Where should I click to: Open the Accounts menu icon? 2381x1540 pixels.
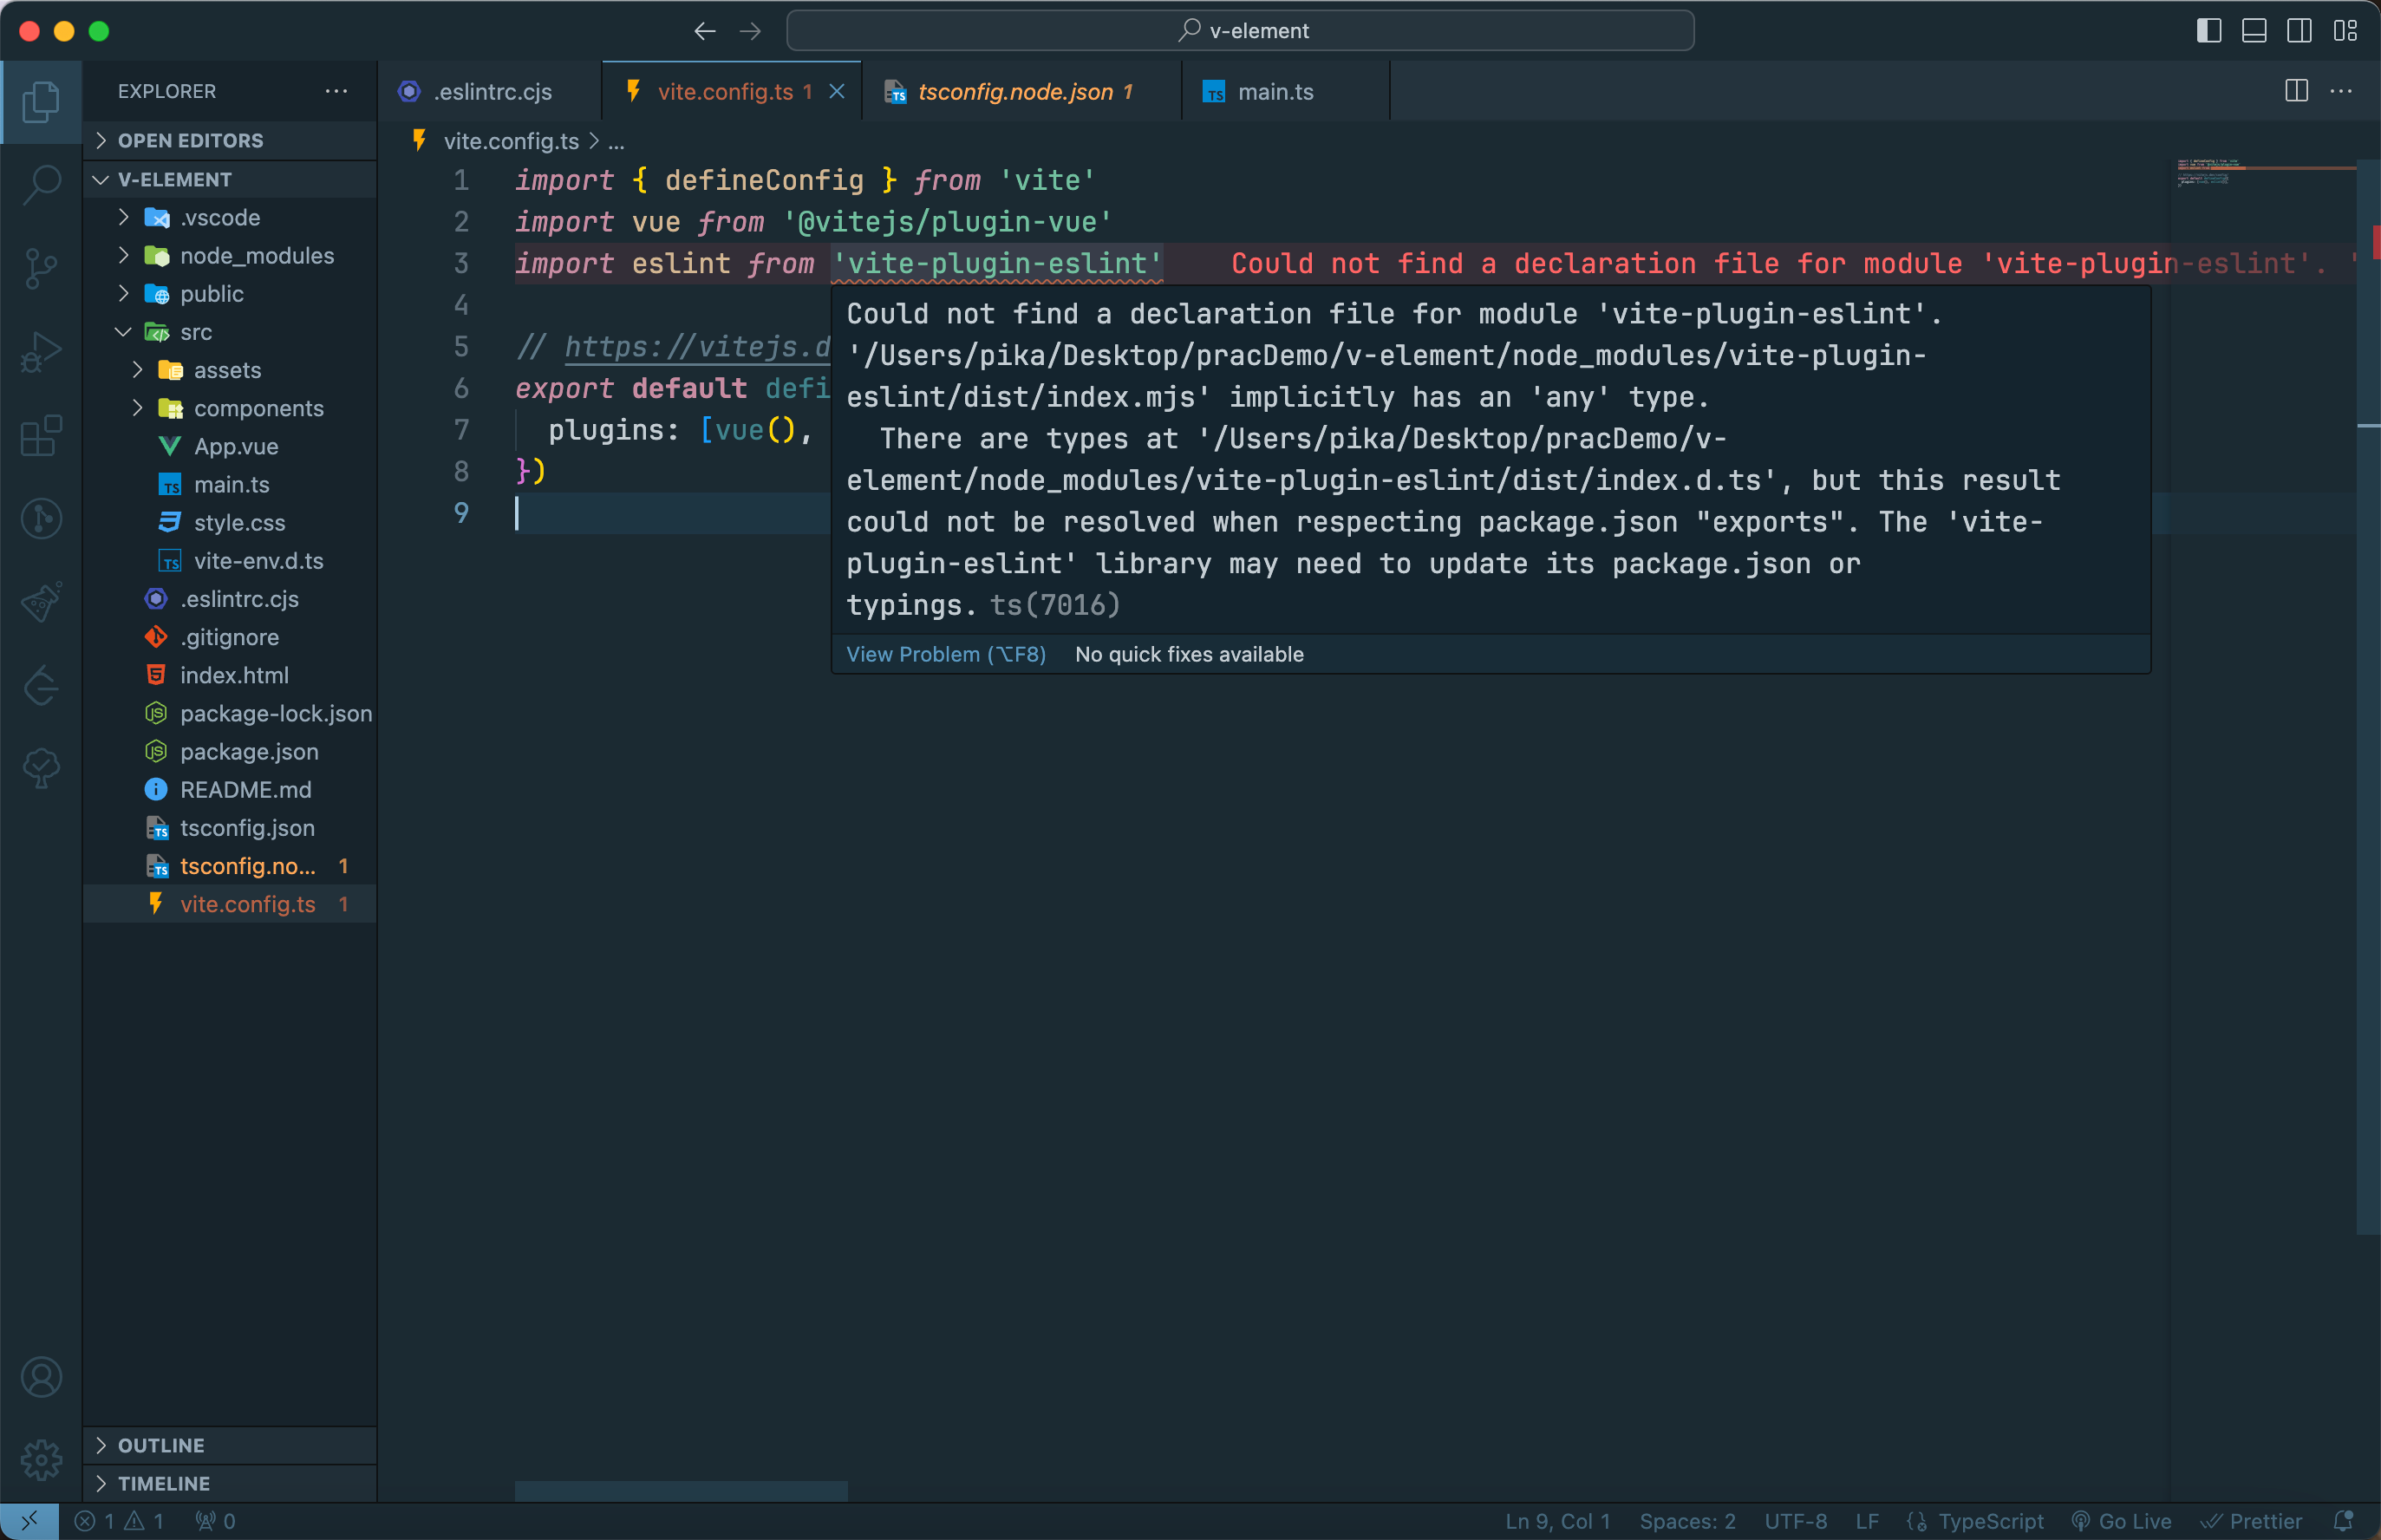coord(41,1377)
